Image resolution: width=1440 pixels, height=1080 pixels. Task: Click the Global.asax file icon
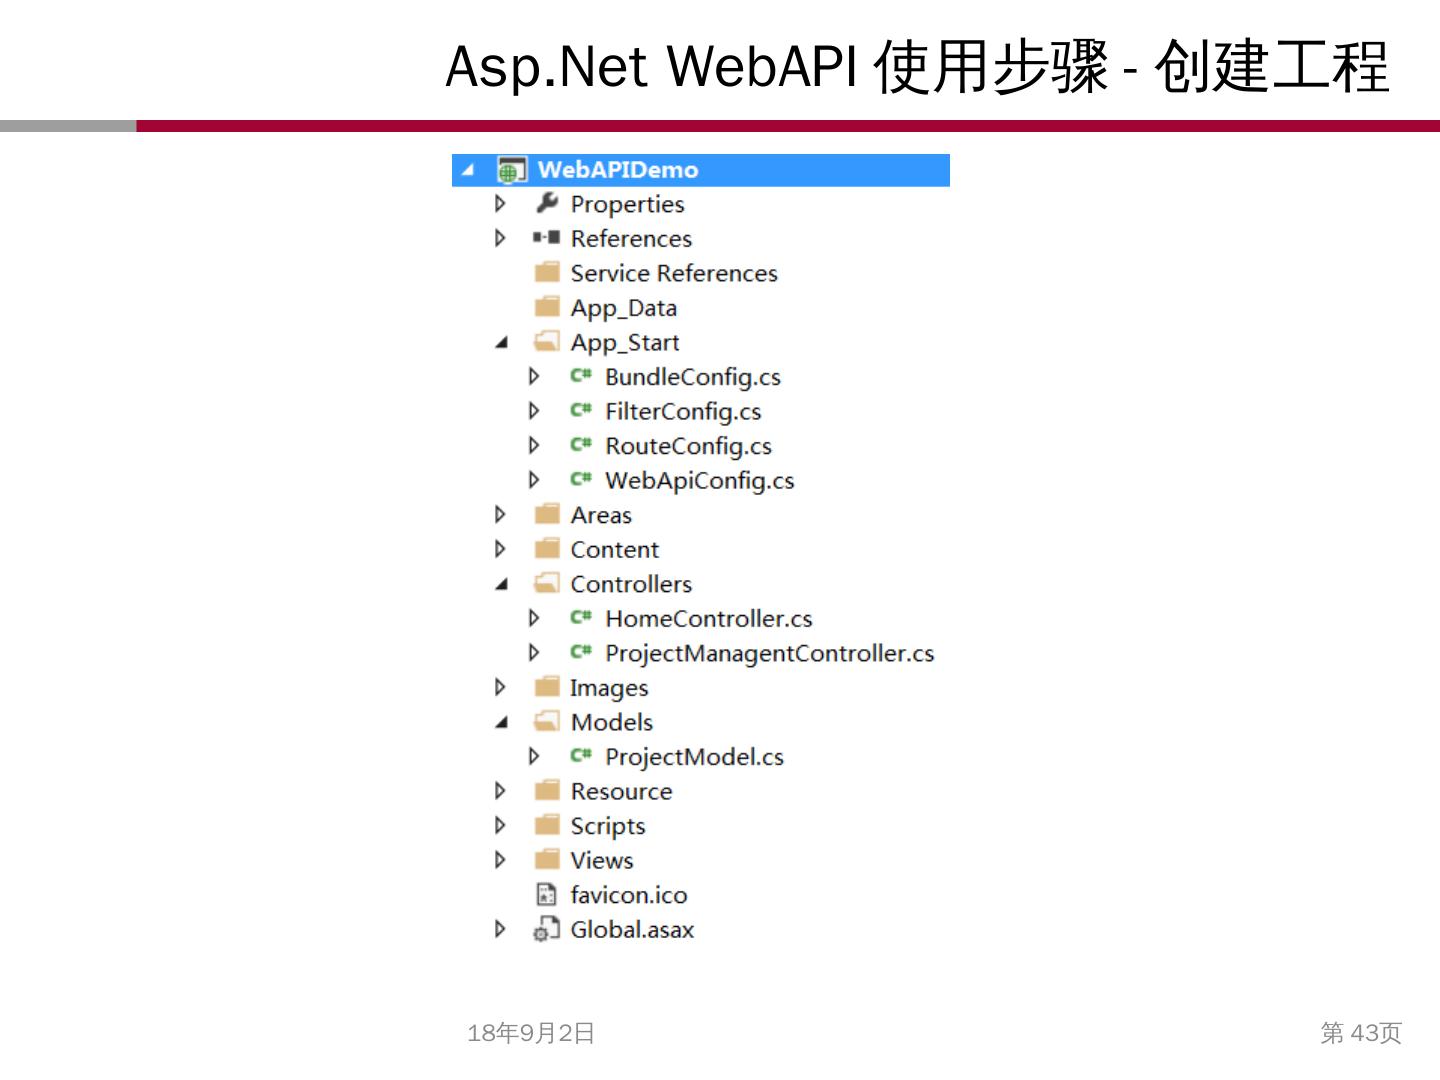pos(546,930)
